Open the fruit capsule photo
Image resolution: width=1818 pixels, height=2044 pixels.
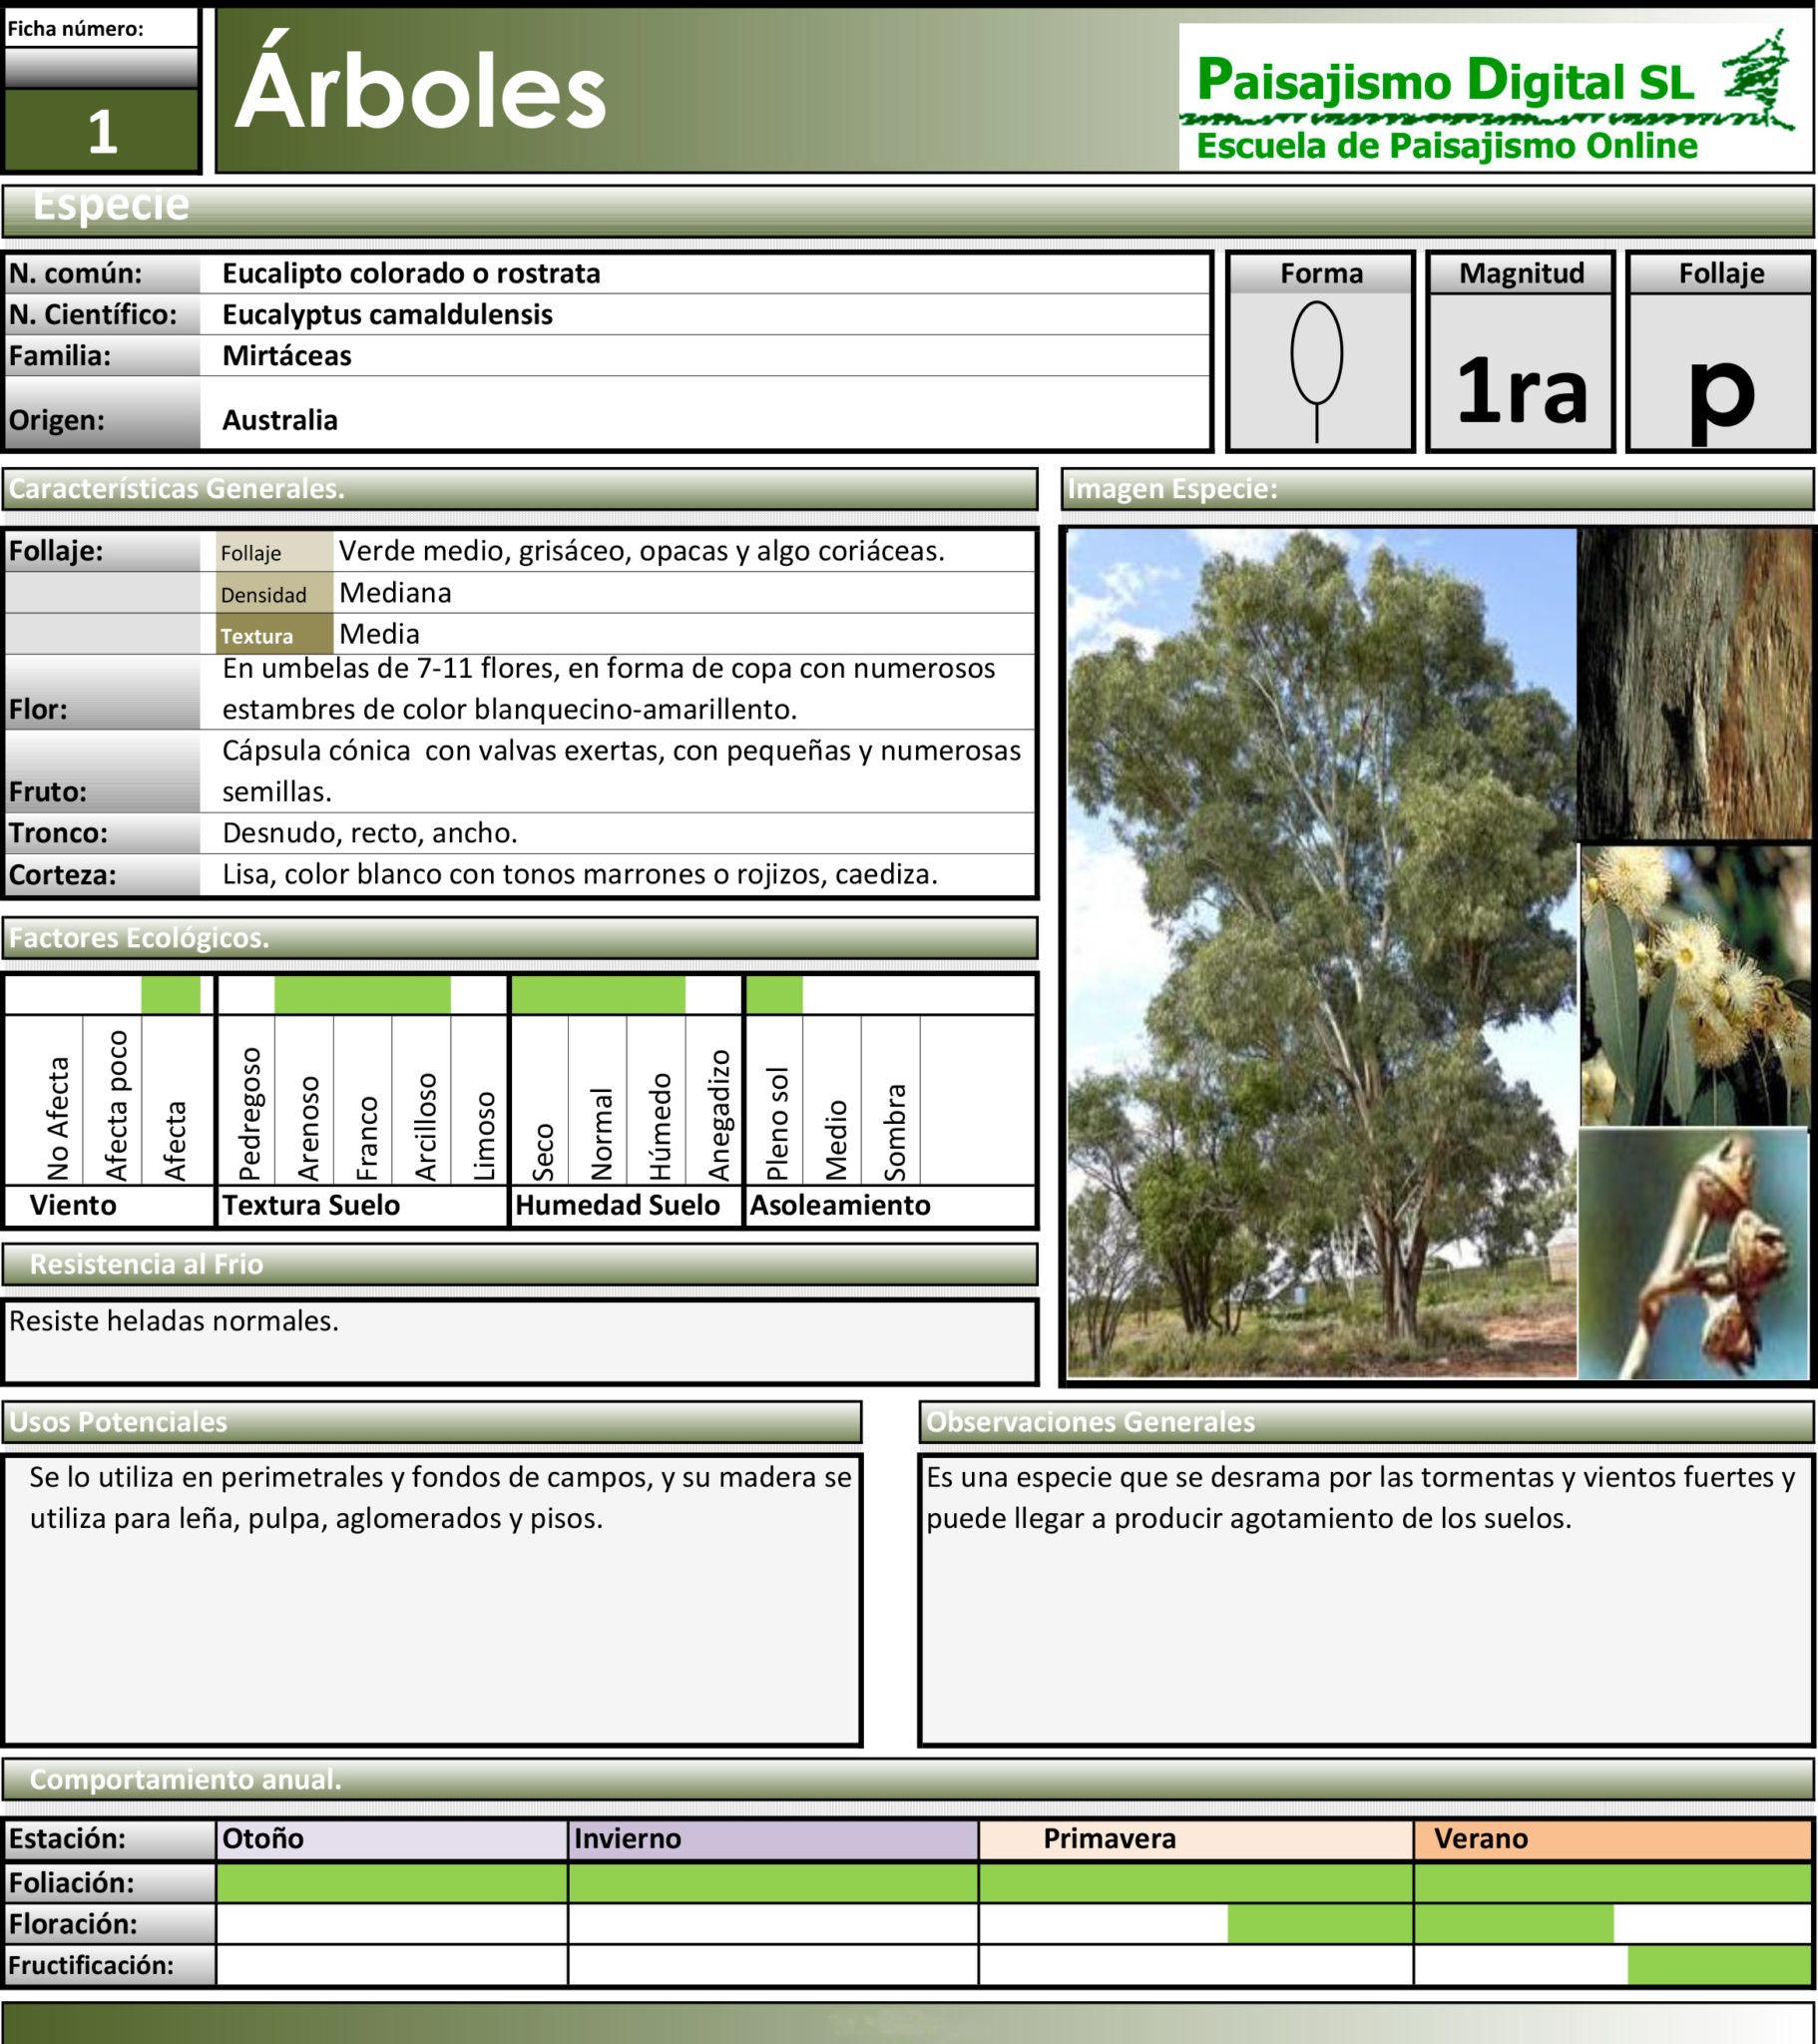pos(1695,1254)
